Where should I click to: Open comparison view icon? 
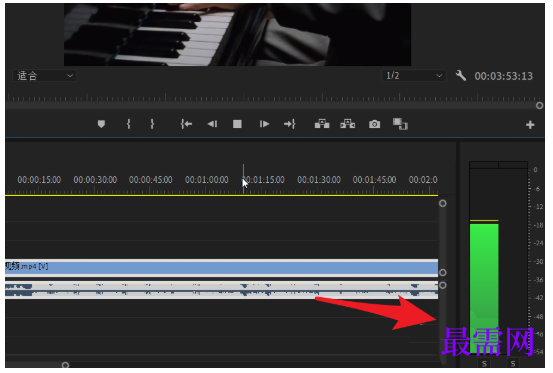pos(400,124)
